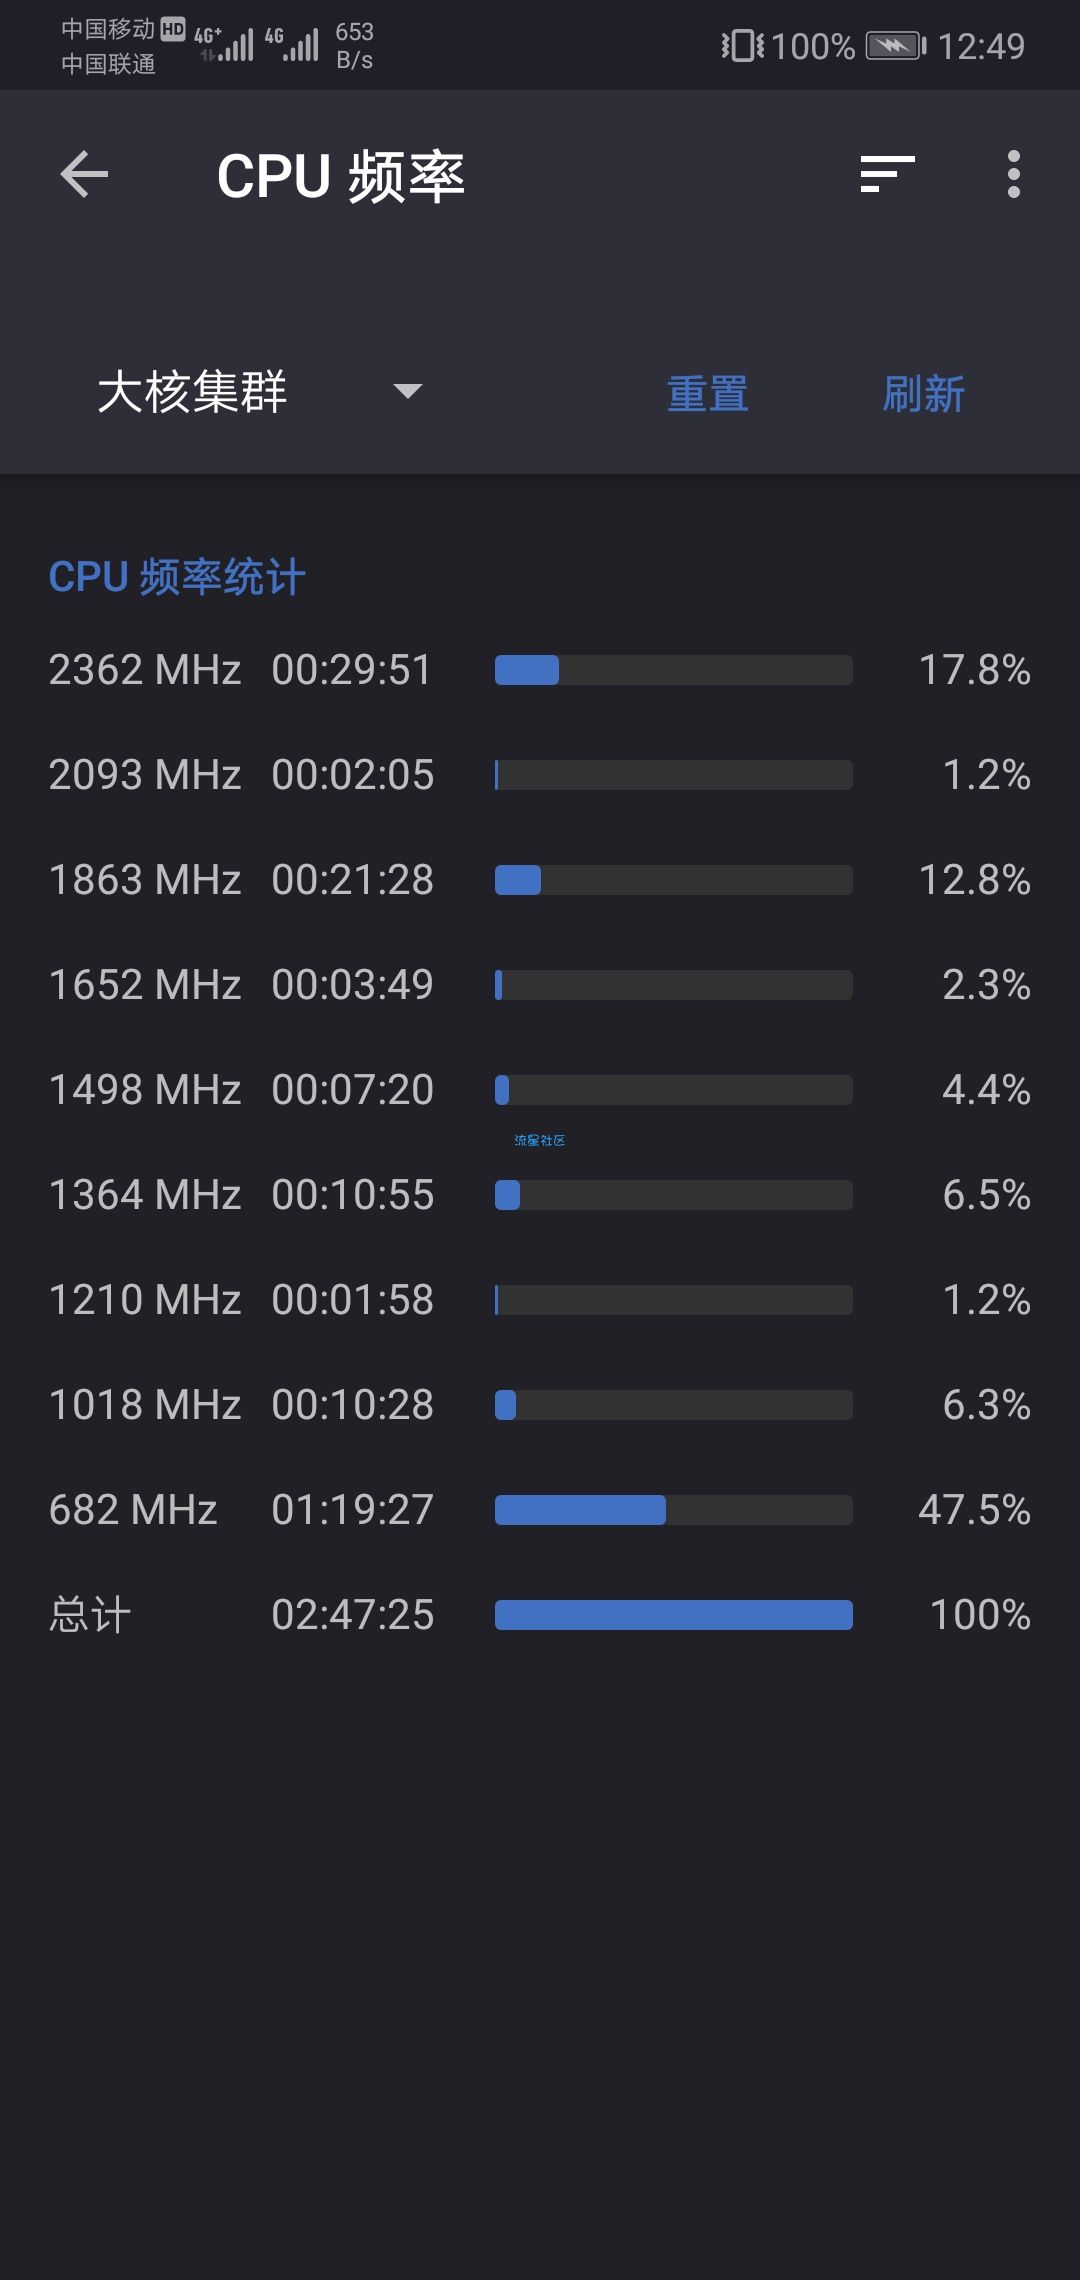1080x2280 pixels.
Task: Tap the vibrate mode status icon
Action: point(742,46)
